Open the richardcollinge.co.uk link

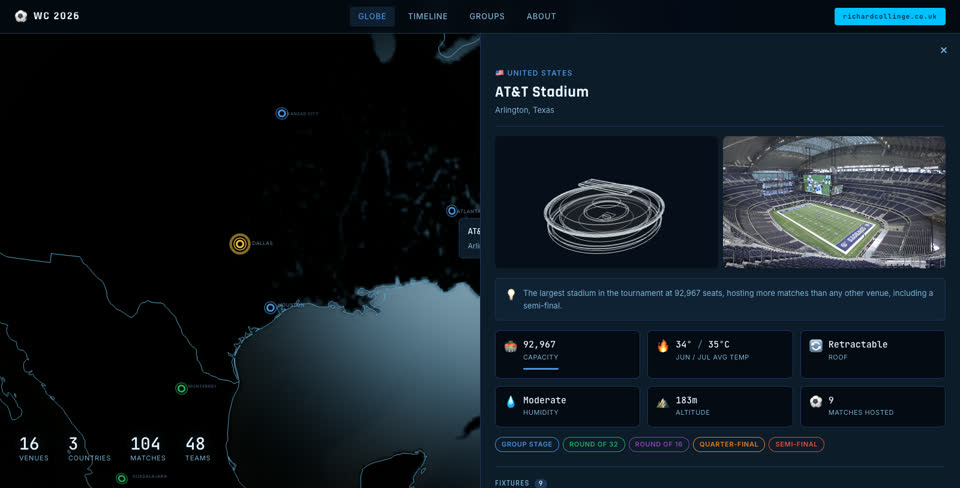point(890,17)
